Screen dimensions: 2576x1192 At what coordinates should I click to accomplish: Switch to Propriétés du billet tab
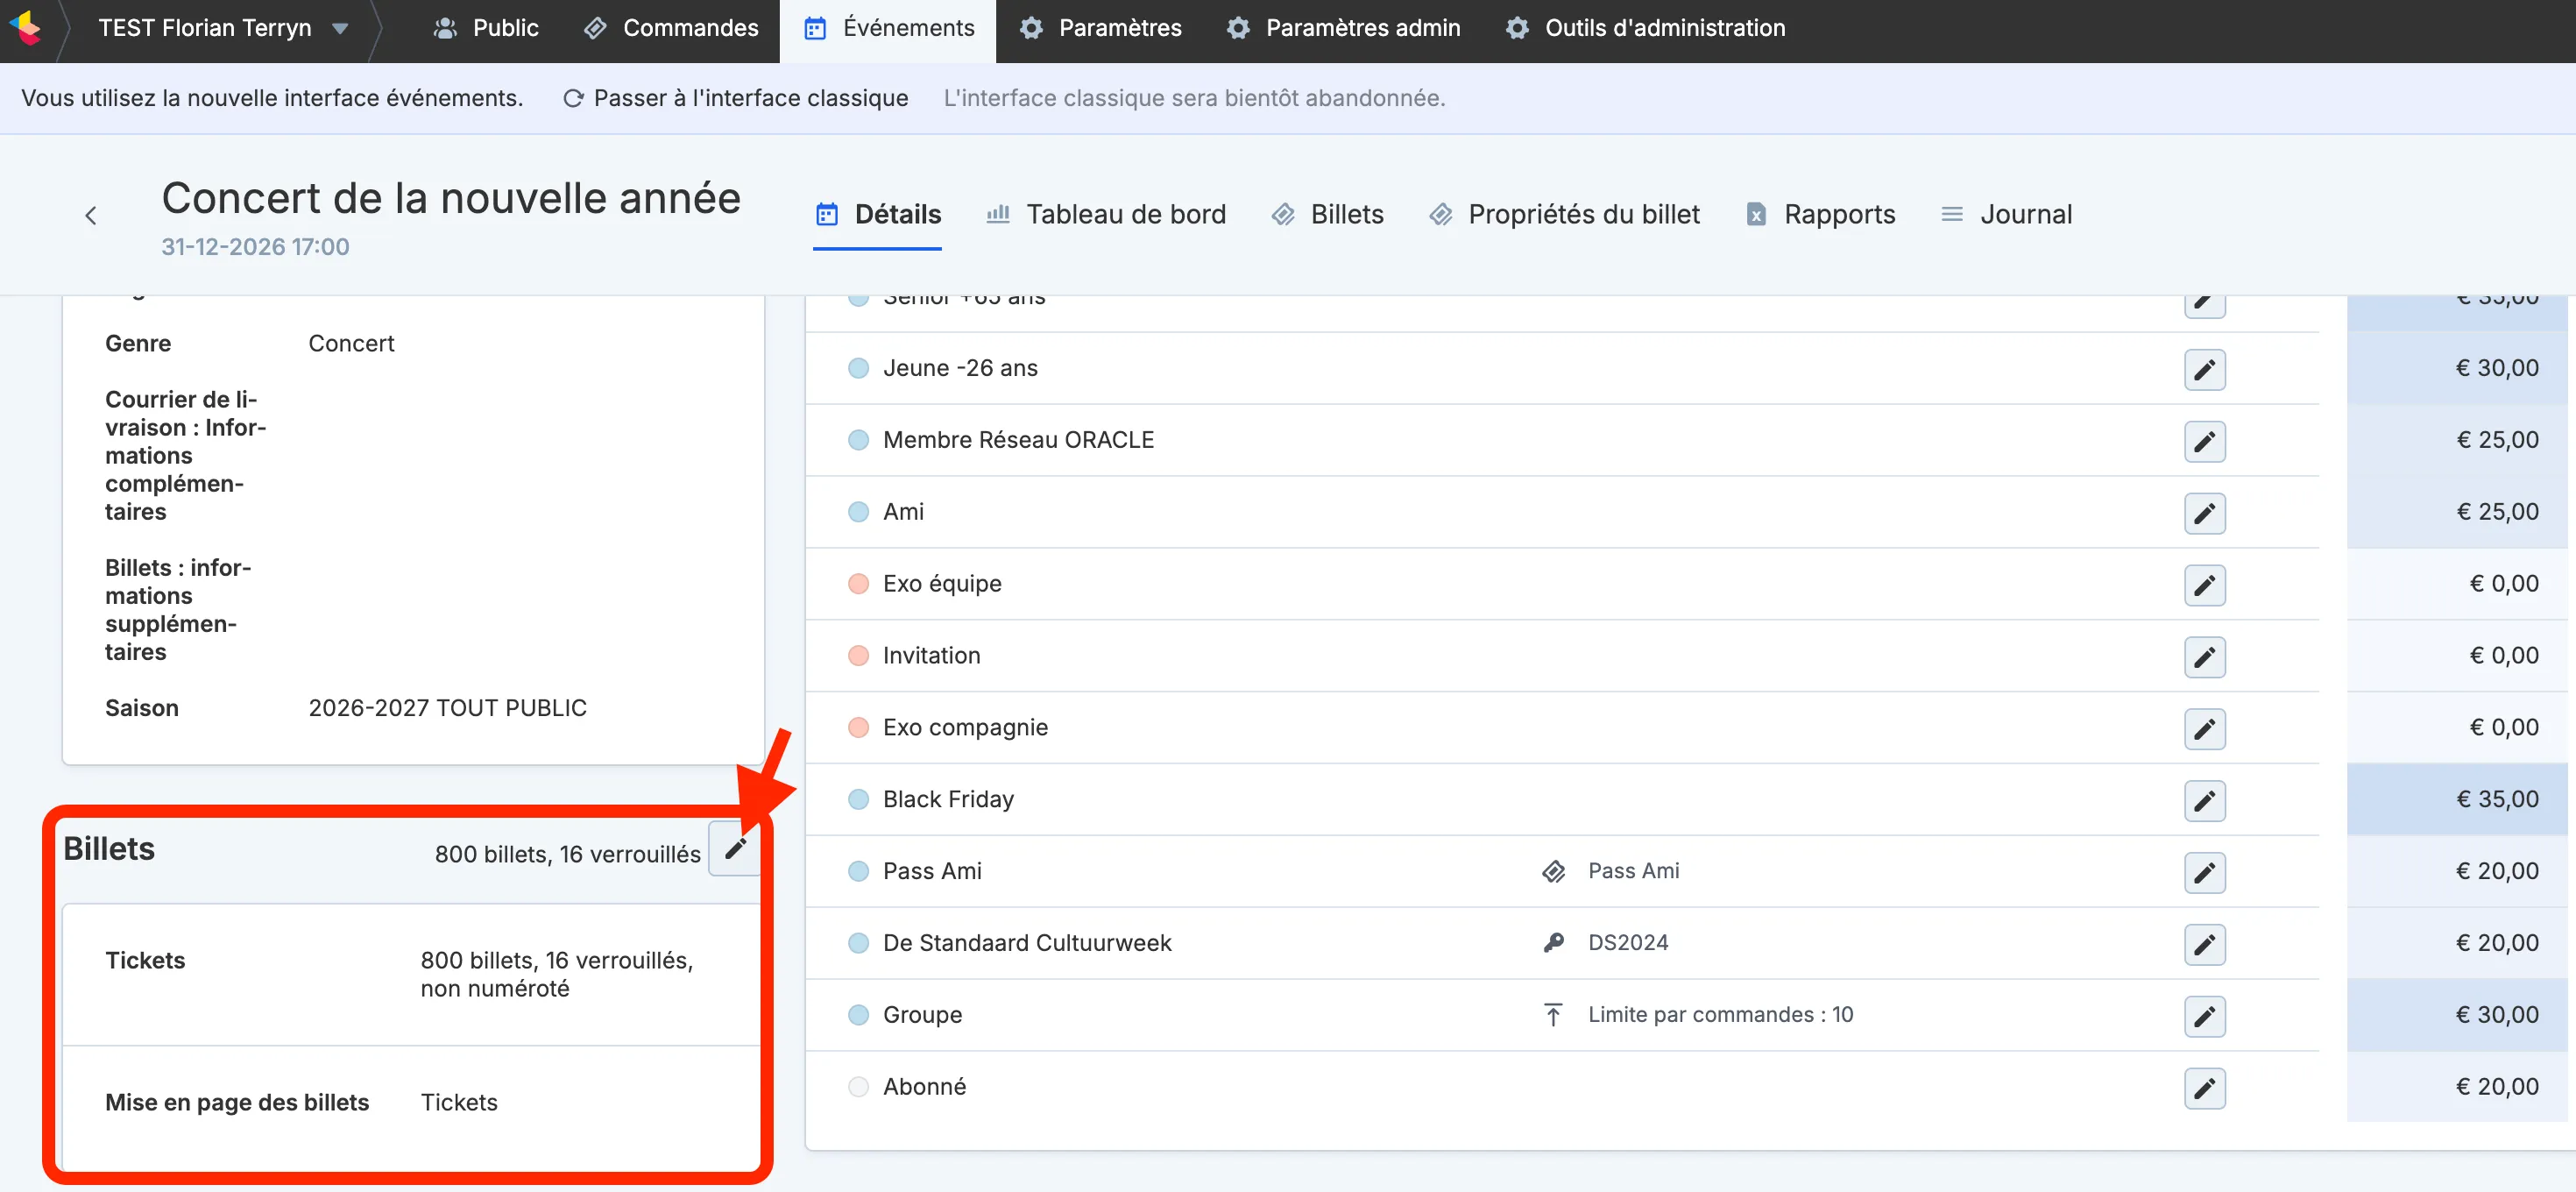[1564, 215]
